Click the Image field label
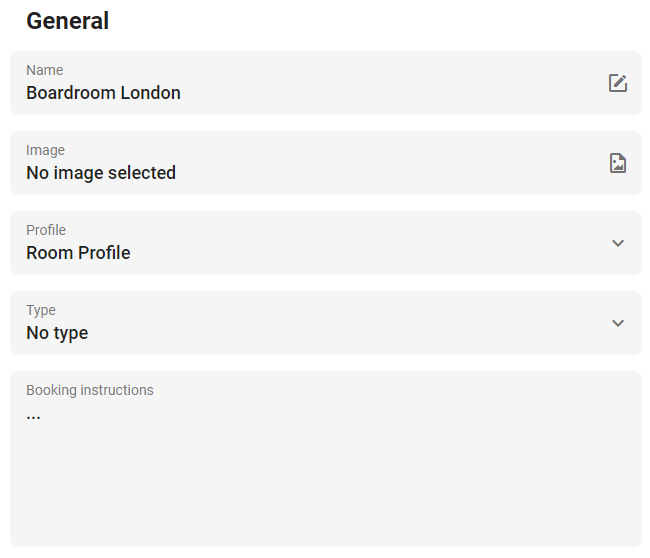The height and width of the screenshot is (558, 650). pos(46,150)
